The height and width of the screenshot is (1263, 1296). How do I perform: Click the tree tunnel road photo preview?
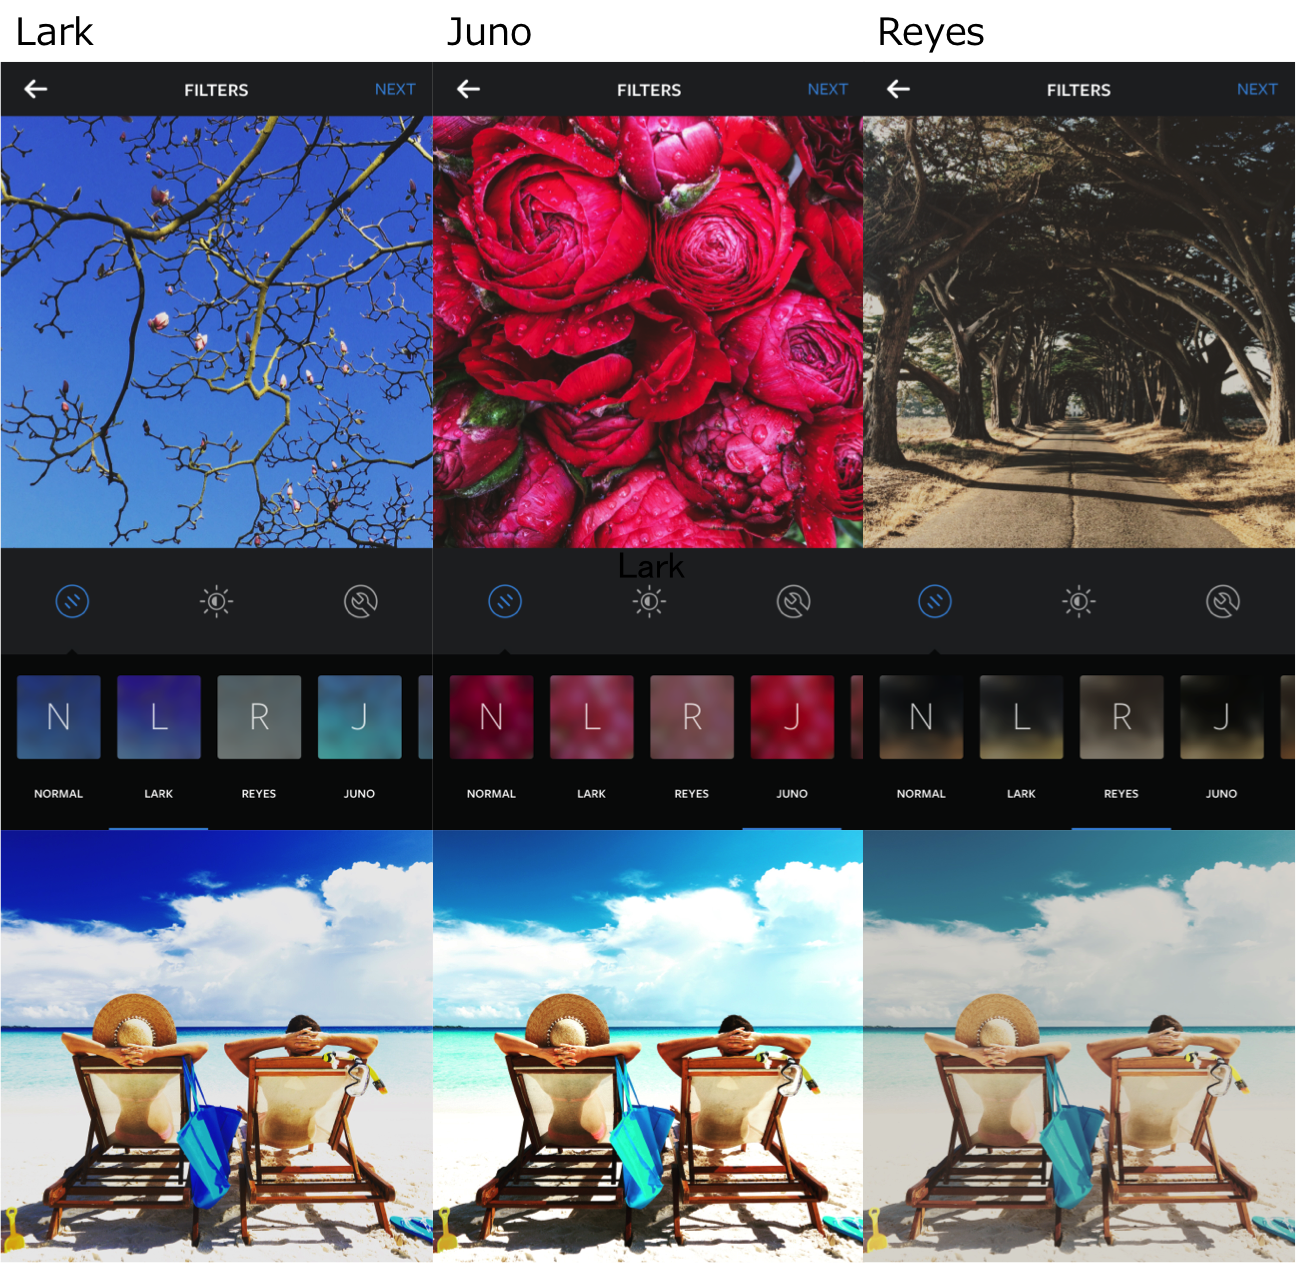tap(1079, 332)
